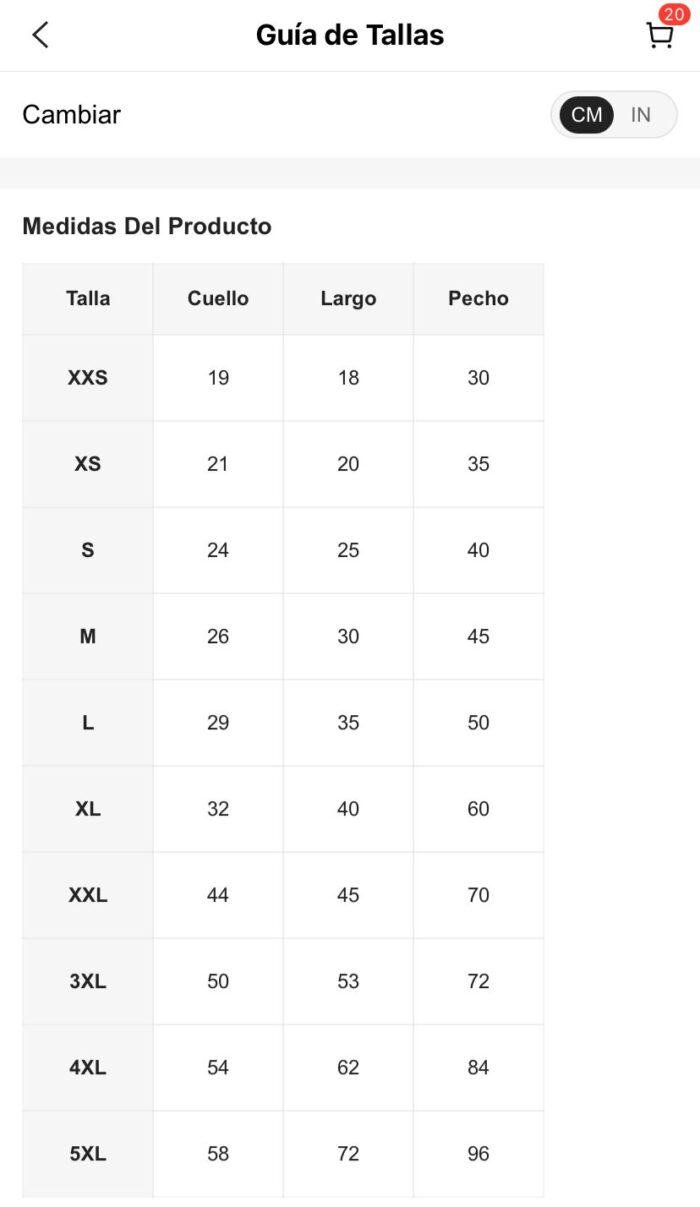Viewport: 700px width, 1207px height.
Task: Select the CM unit option
Action: pyautogui.click(x=587, y=115)
